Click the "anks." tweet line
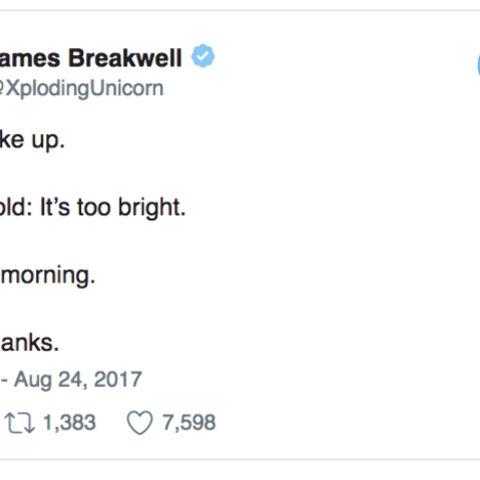480x480 pixels. [x=30, y=343]
